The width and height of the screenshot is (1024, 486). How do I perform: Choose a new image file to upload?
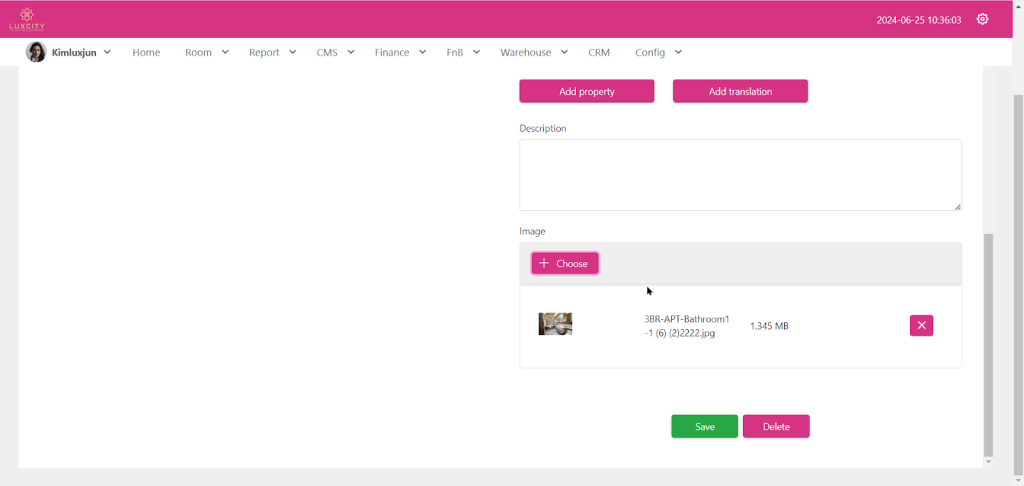[565, 263]
